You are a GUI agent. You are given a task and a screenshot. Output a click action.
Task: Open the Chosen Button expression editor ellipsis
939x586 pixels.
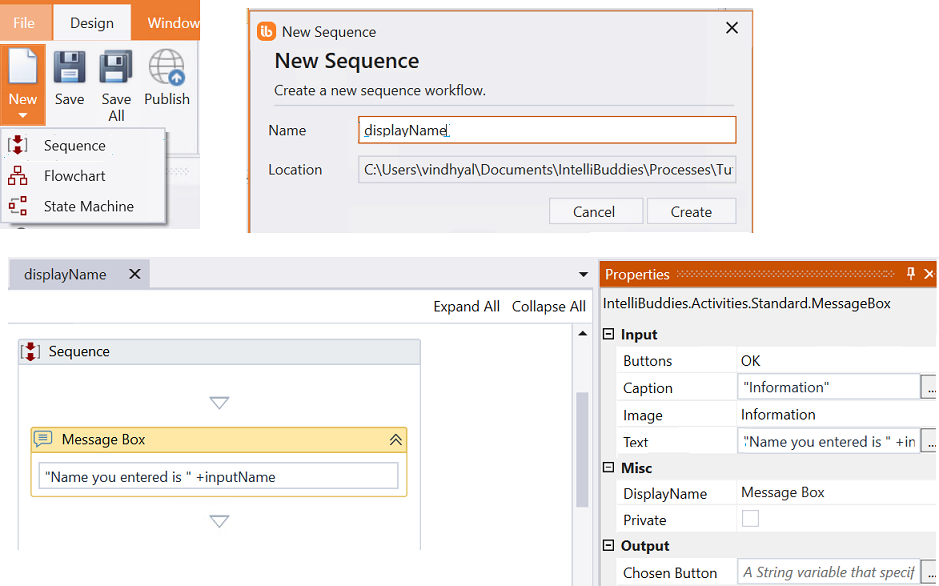(x=929, y=572)
